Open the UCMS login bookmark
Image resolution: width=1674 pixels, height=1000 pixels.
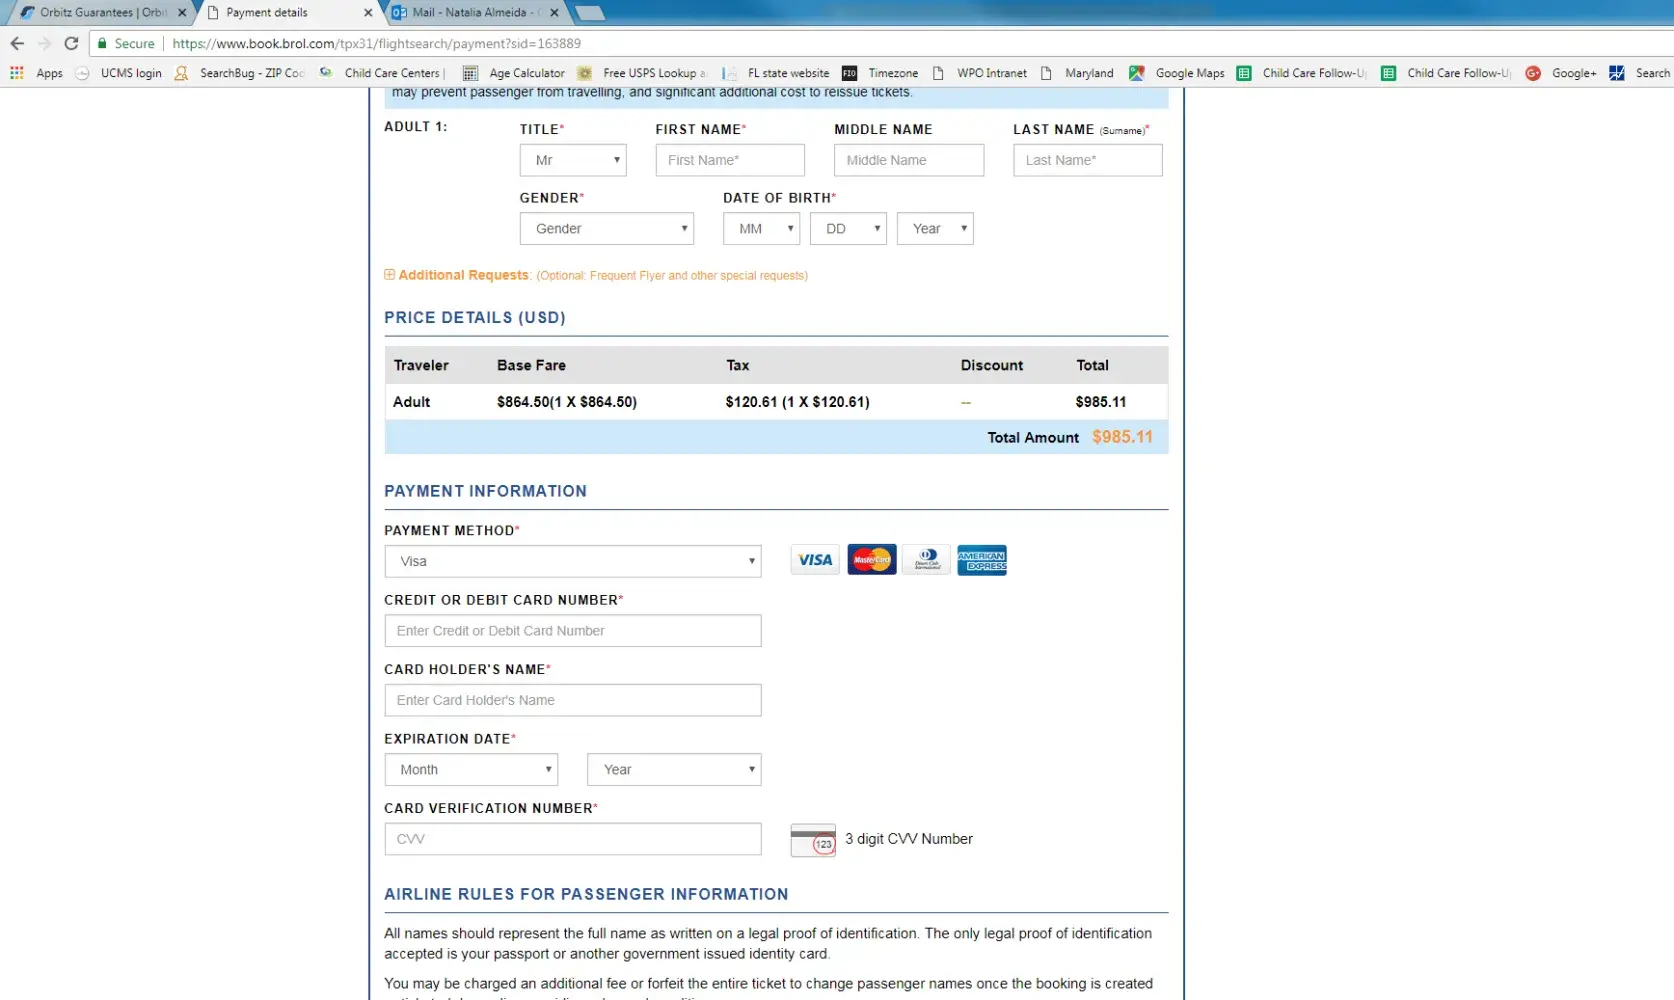pos(118,73)
